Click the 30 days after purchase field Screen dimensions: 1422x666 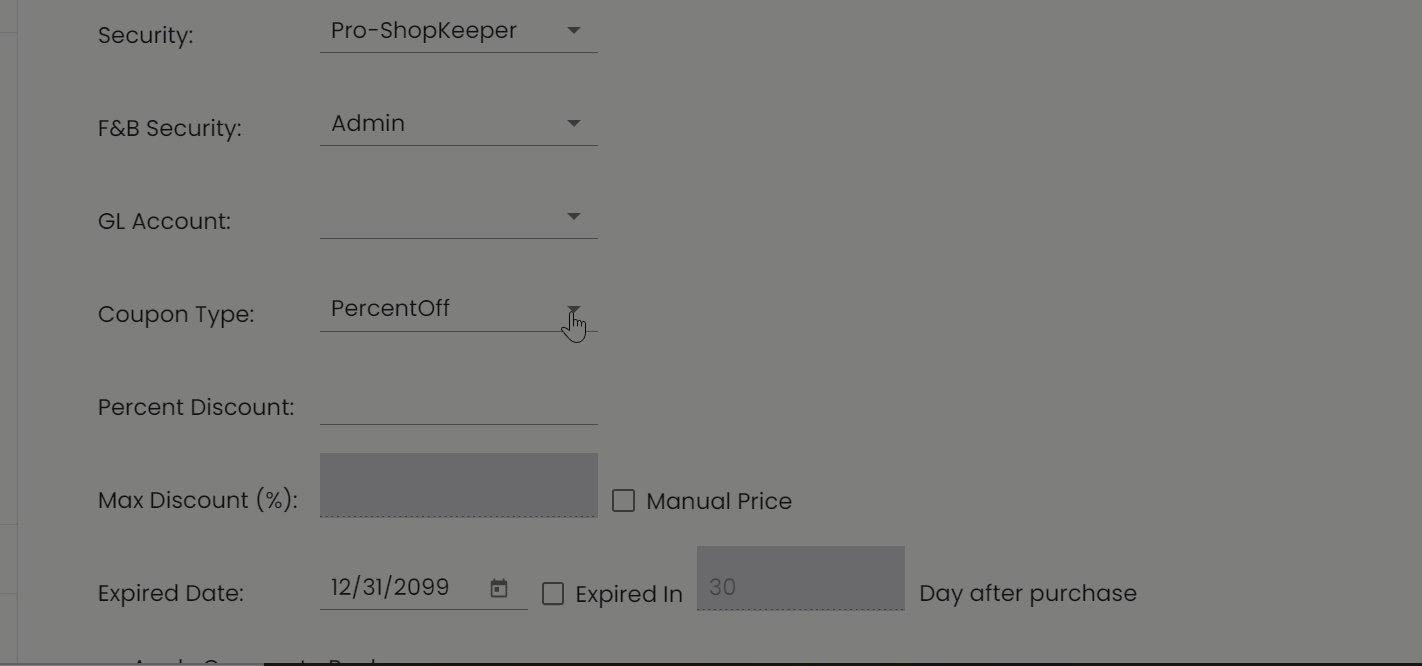(x=801, y=578)
